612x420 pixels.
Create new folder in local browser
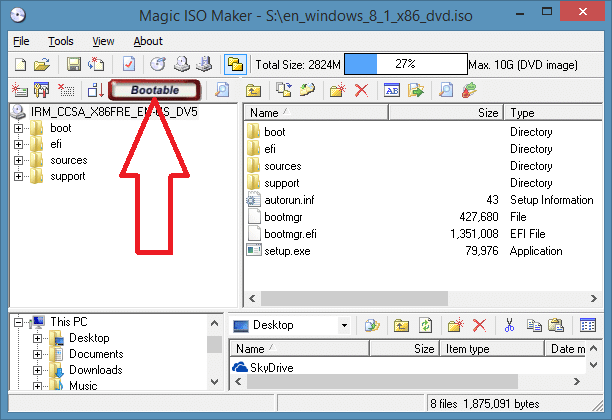pos(456,325)
